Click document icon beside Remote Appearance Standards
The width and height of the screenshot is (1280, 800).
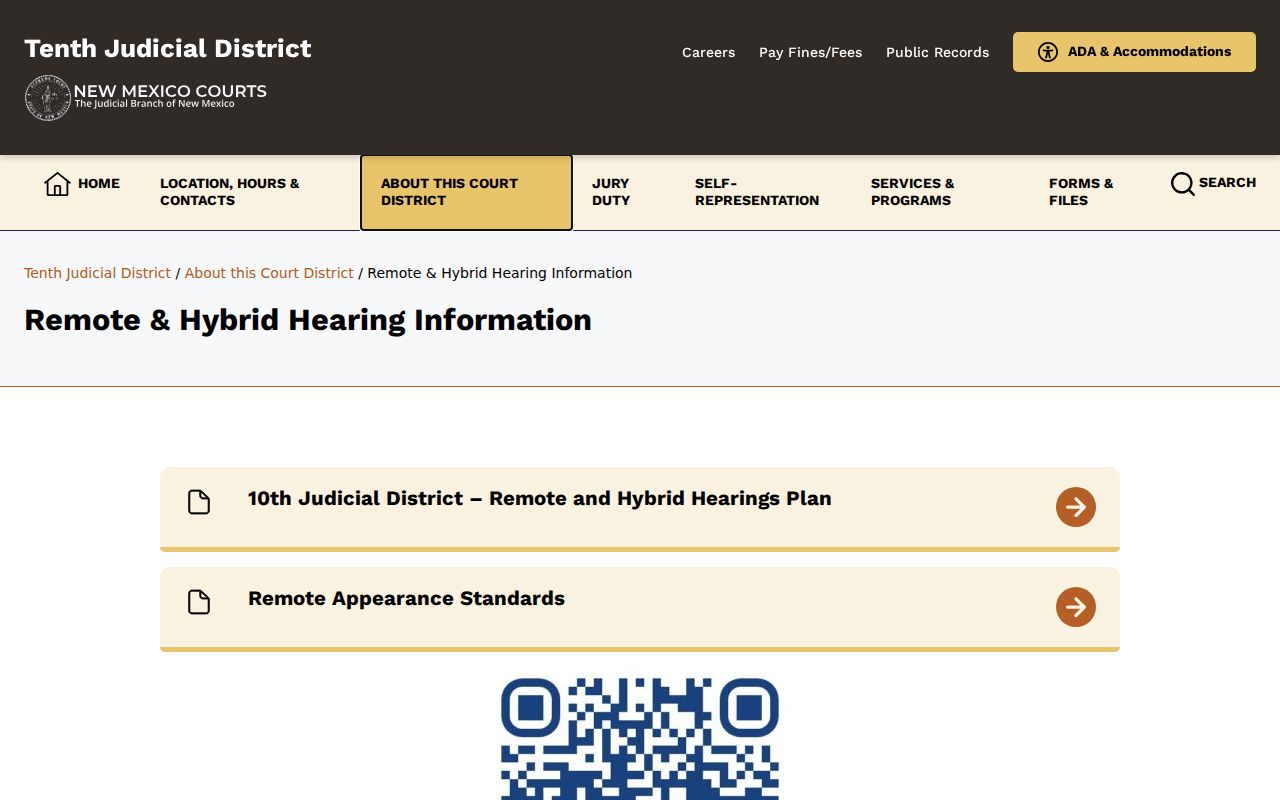[199, 602]
